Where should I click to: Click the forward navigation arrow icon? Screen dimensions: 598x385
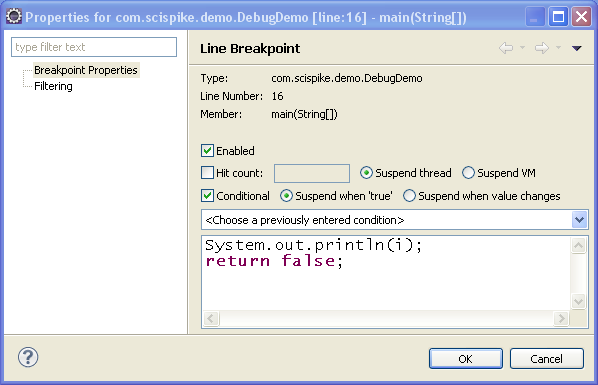(x=542, y=48)
